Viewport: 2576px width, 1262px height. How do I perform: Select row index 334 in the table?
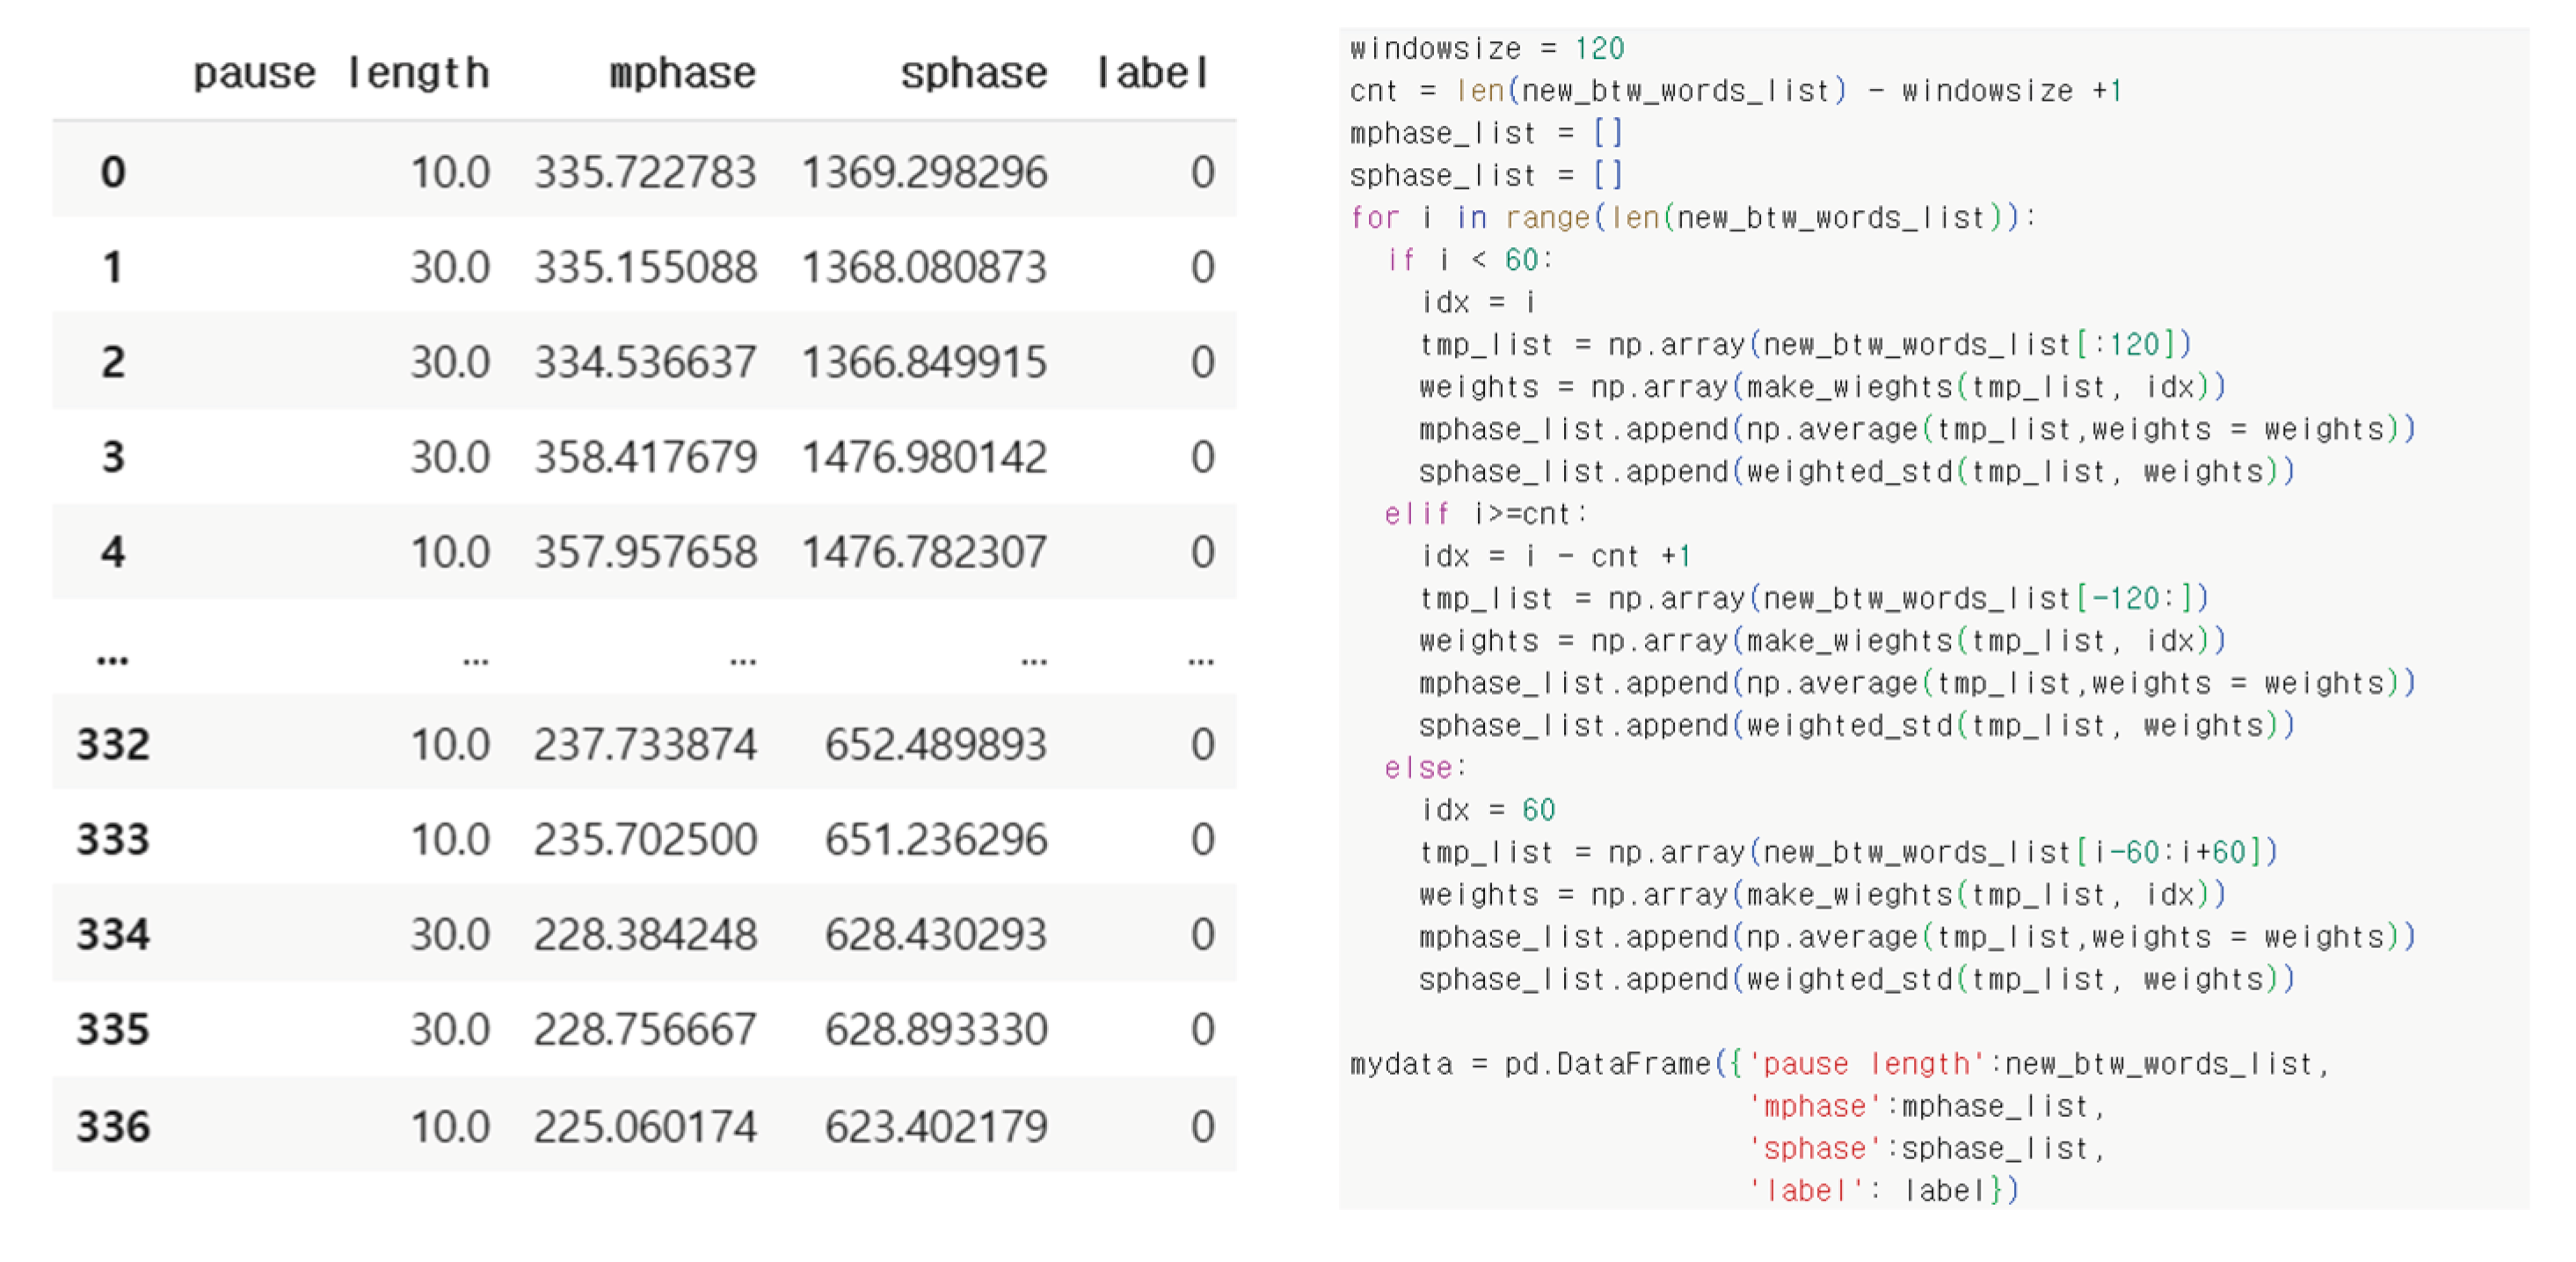[x=113, y=934]
